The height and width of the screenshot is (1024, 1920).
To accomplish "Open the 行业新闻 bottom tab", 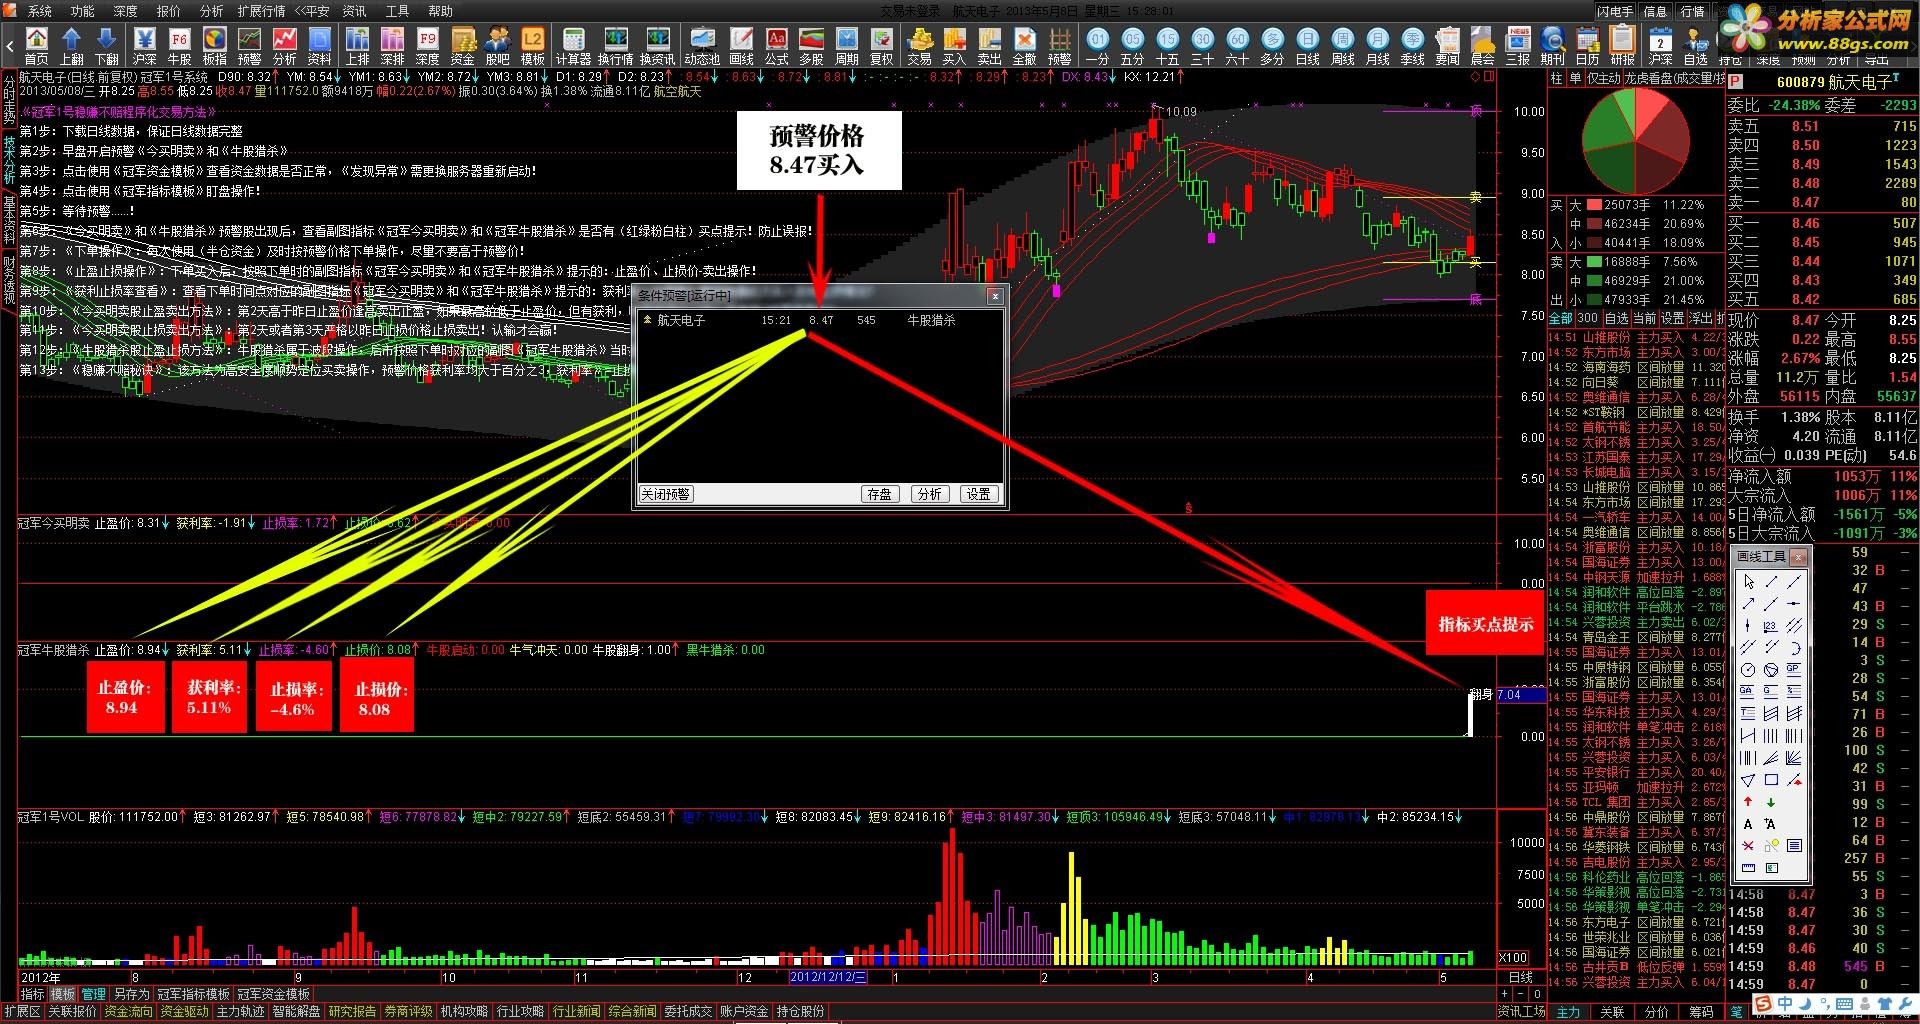I will coord(577,1011).
